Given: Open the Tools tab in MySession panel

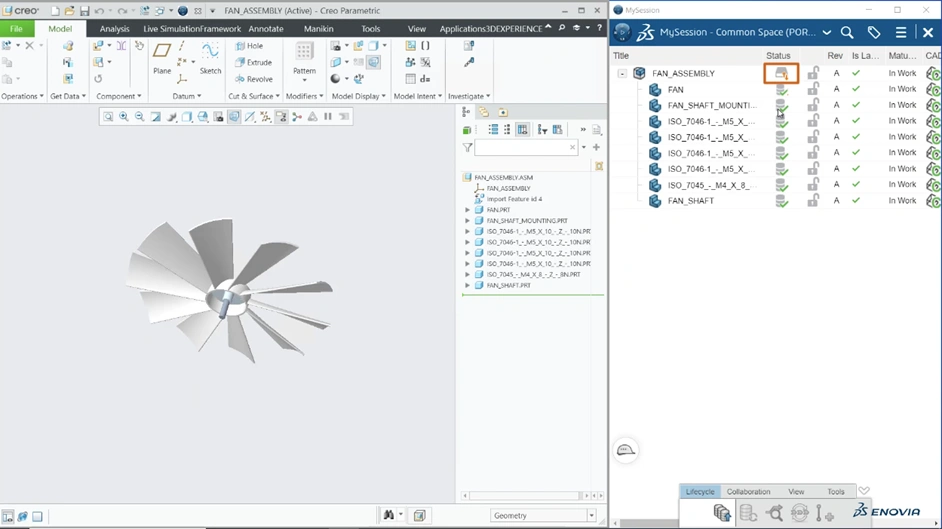Looking at the screenshot, I should (x=836, y=491).
